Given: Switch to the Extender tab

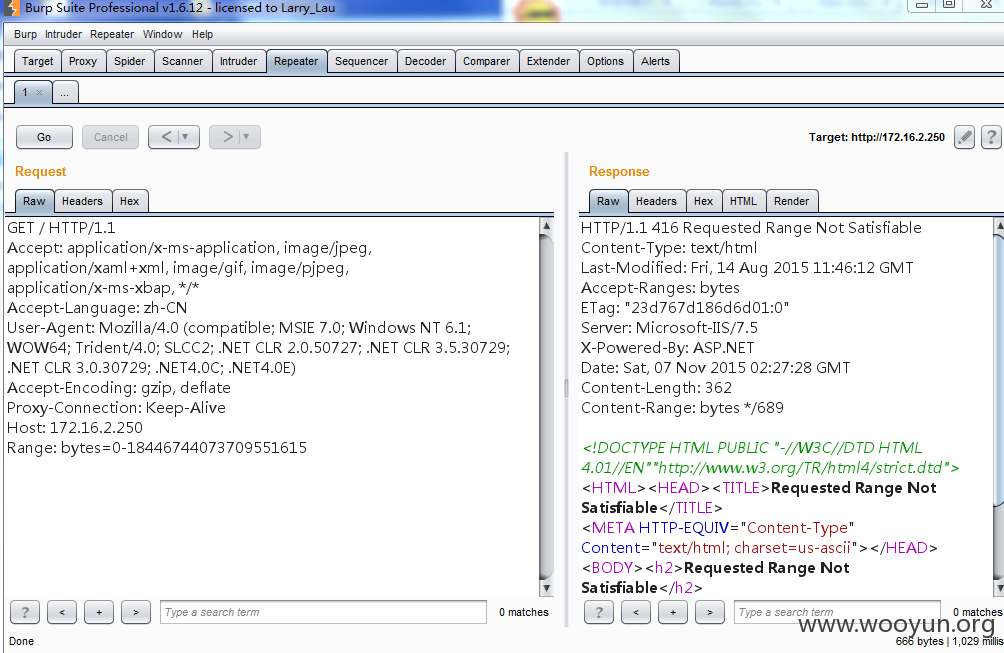Looking at the screenshot, I should click(x=548, y=61).
